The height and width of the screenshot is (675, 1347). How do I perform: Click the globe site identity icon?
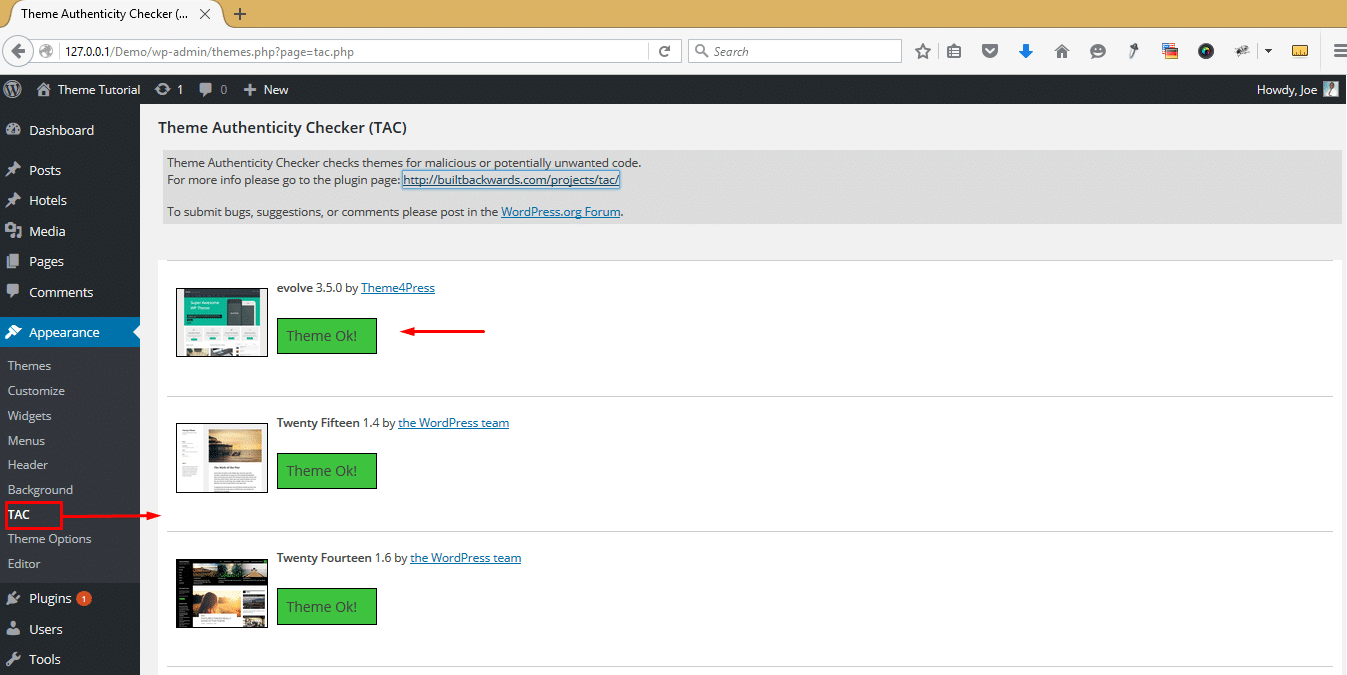point(46,51)
